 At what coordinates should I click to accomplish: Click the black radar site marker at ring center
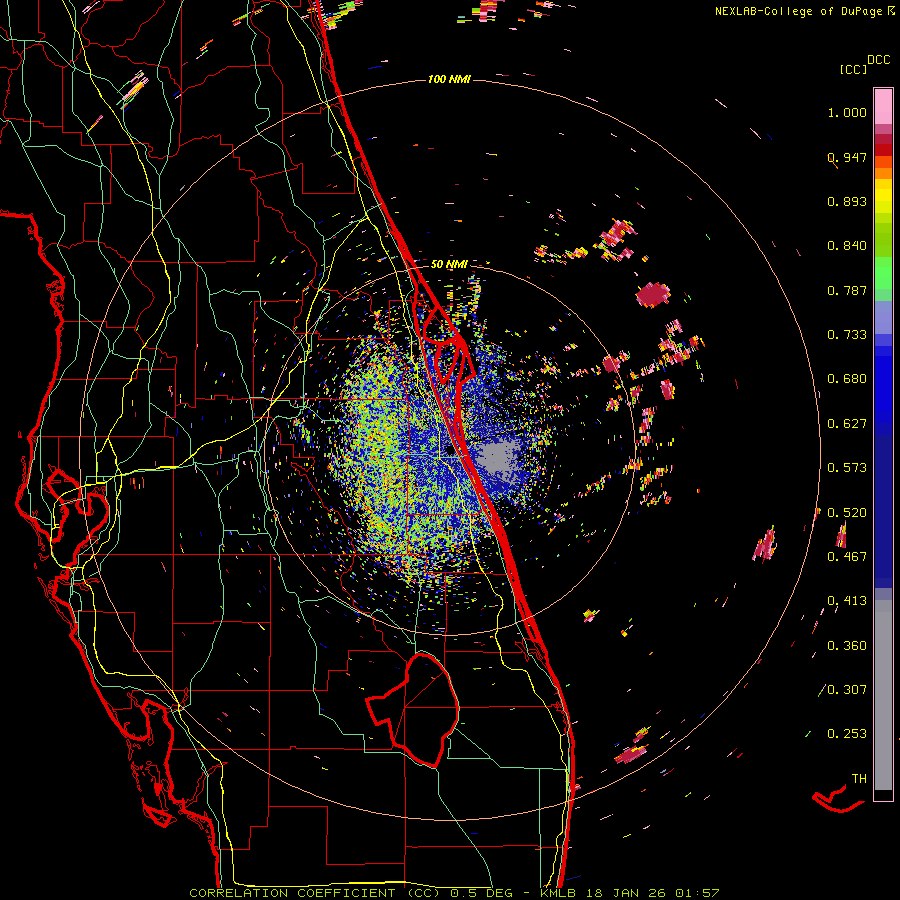(x=449, y=451)
